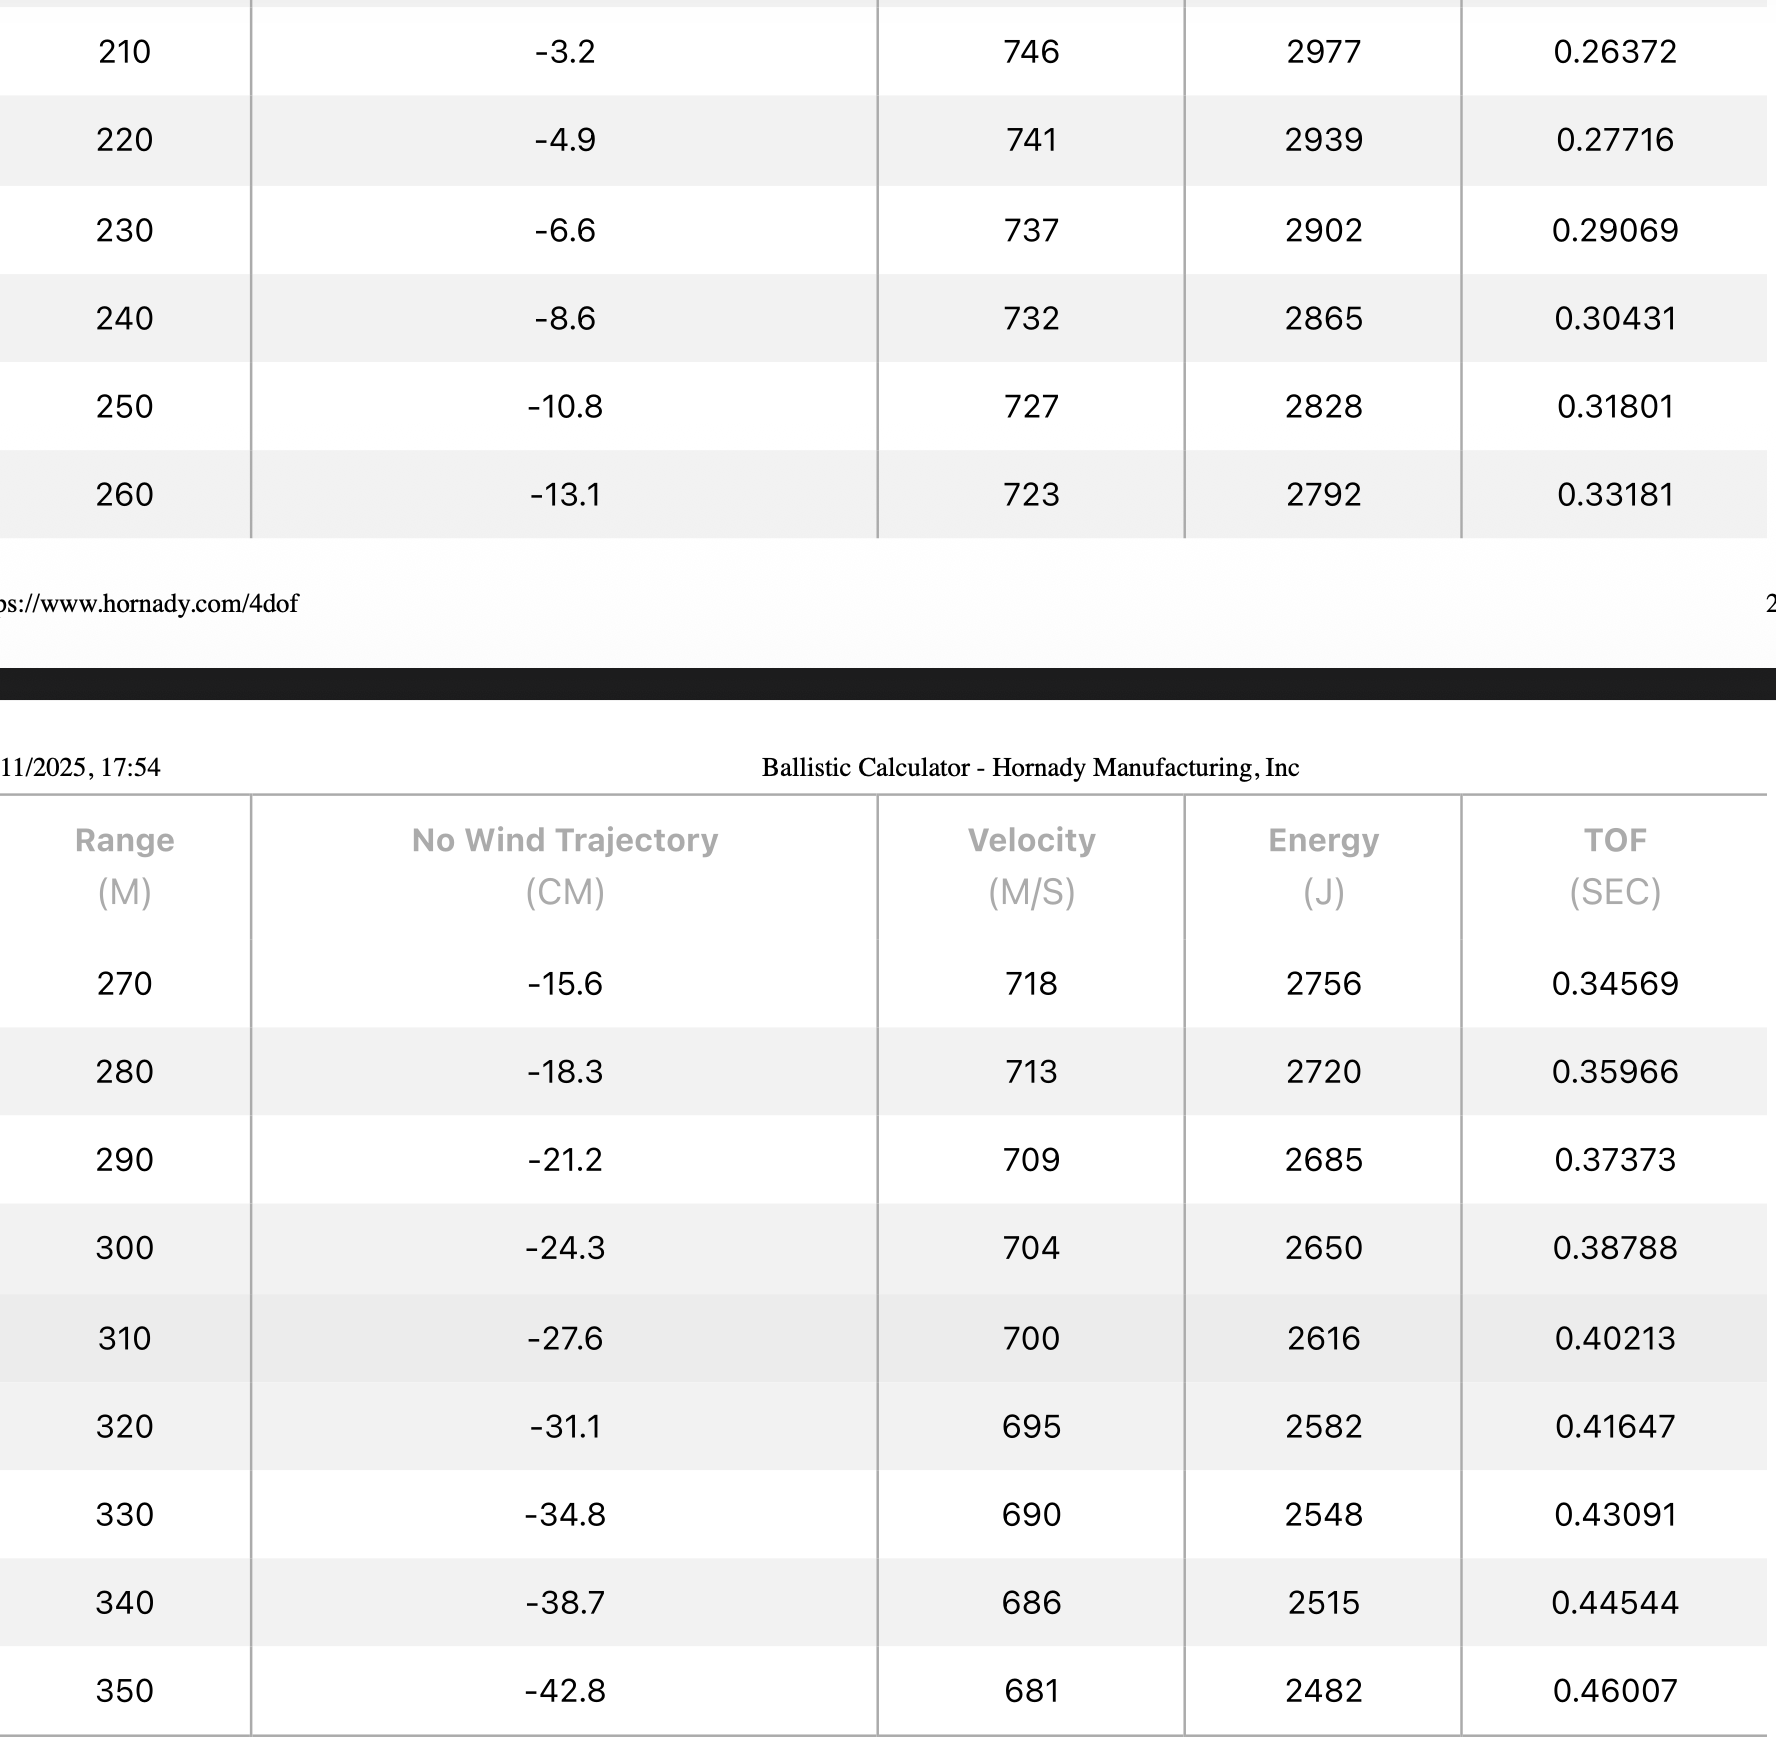The height and width of the screenshot is (1738, 1776).
Task: Click the TOF value 0.31801
Action: (x=1615, y=407)
